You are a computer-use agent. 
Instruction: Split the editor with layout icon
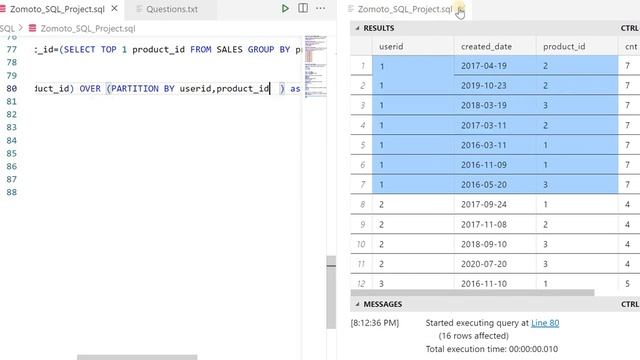[x=303, y=8]
